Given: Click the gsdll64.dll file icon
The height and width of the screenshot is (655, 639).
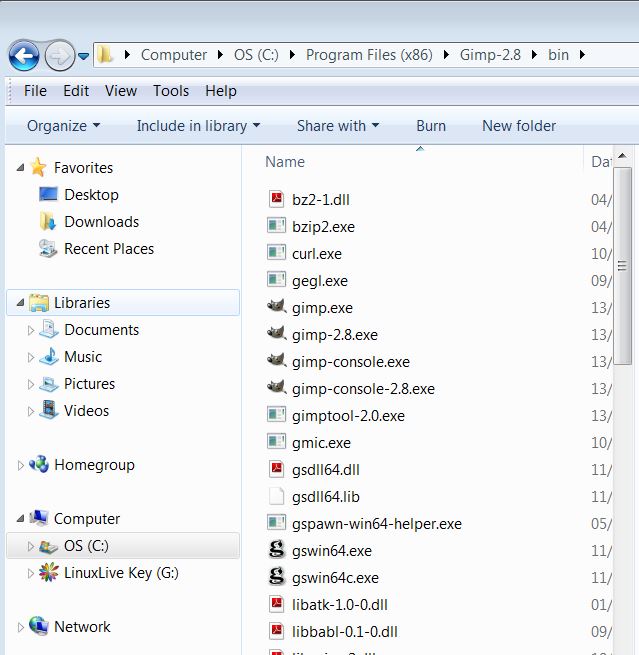Looking at the screenshot, I should point(276,469).
